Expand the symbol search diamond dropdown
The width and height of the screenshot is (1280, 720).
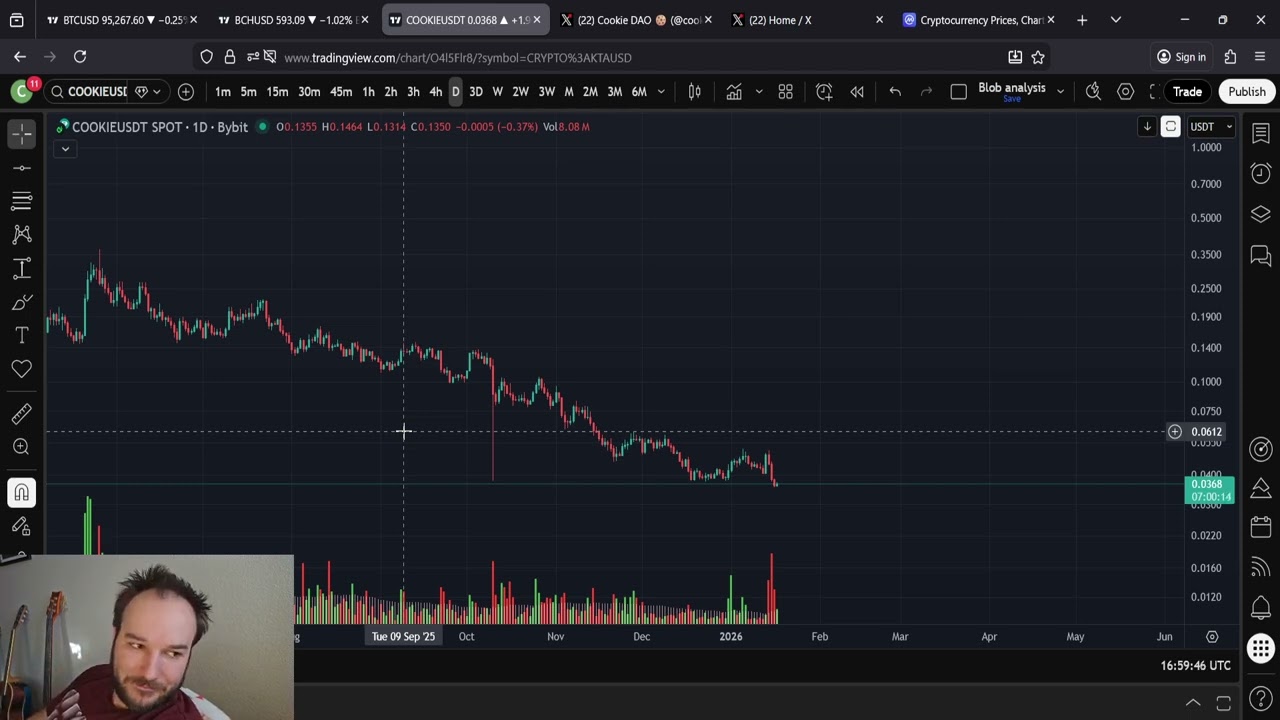point(148,92)
